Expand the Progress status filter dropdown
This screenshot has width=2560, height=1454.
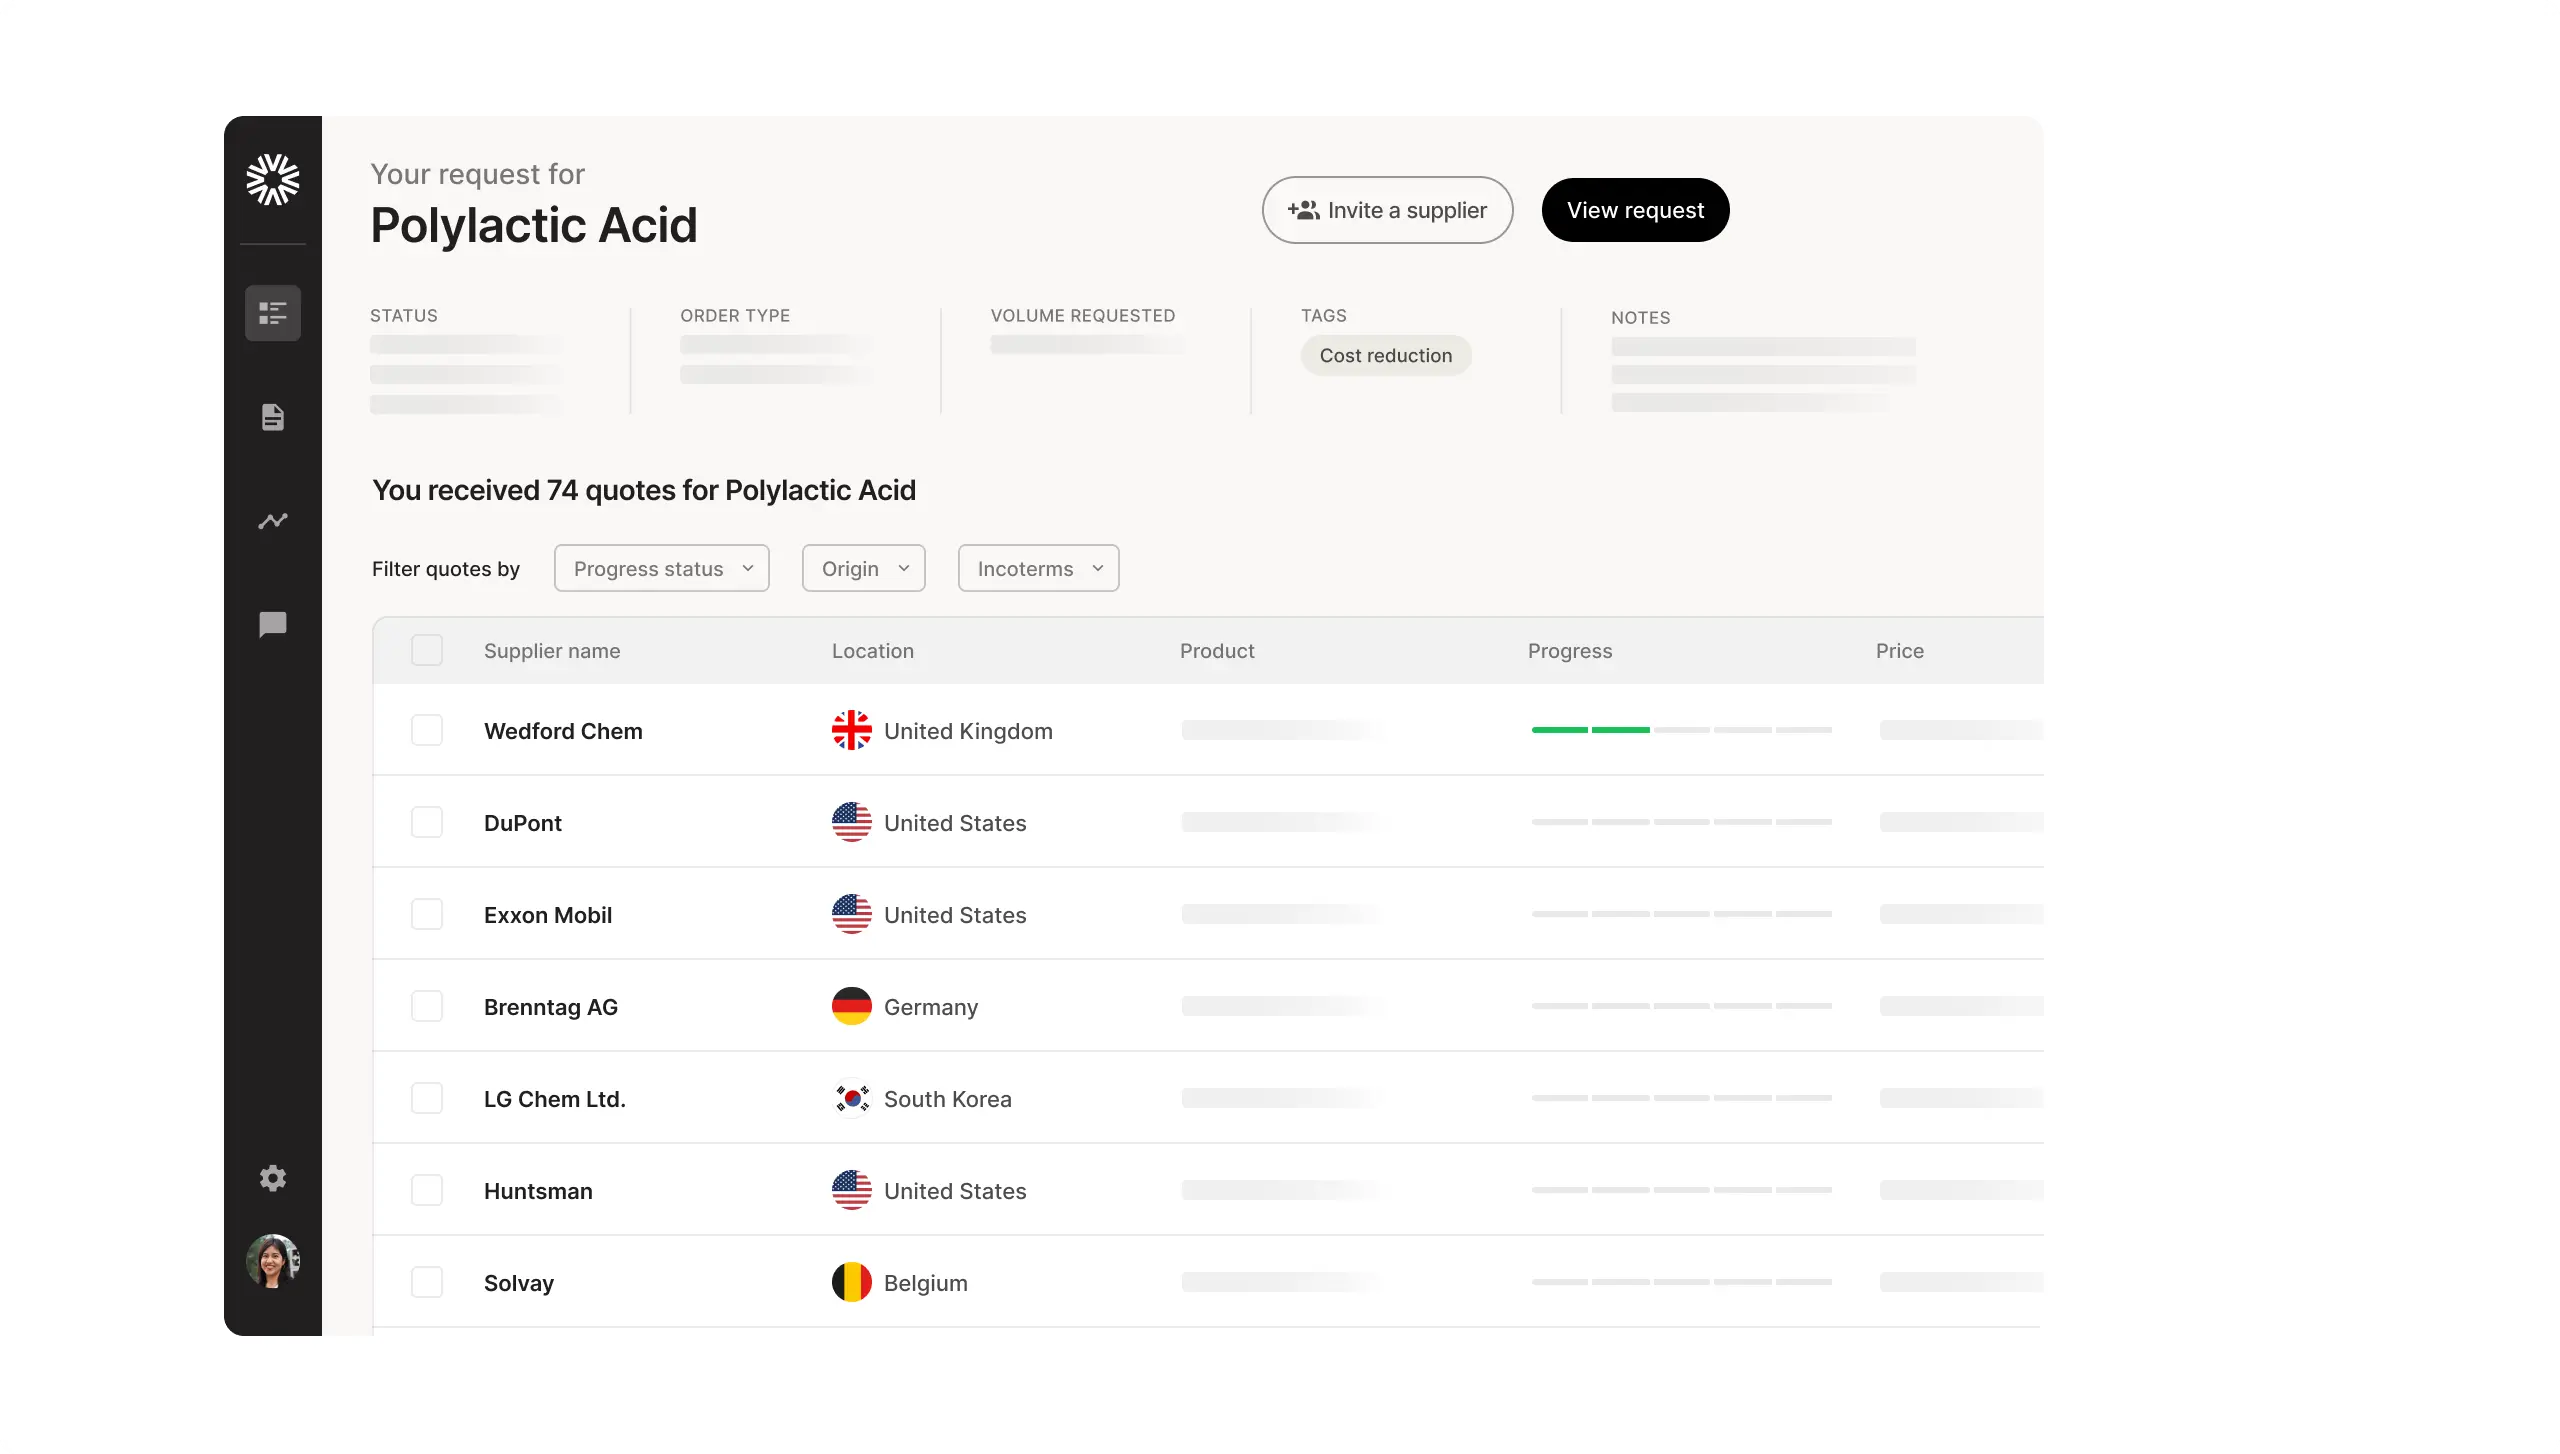point(661,569)
